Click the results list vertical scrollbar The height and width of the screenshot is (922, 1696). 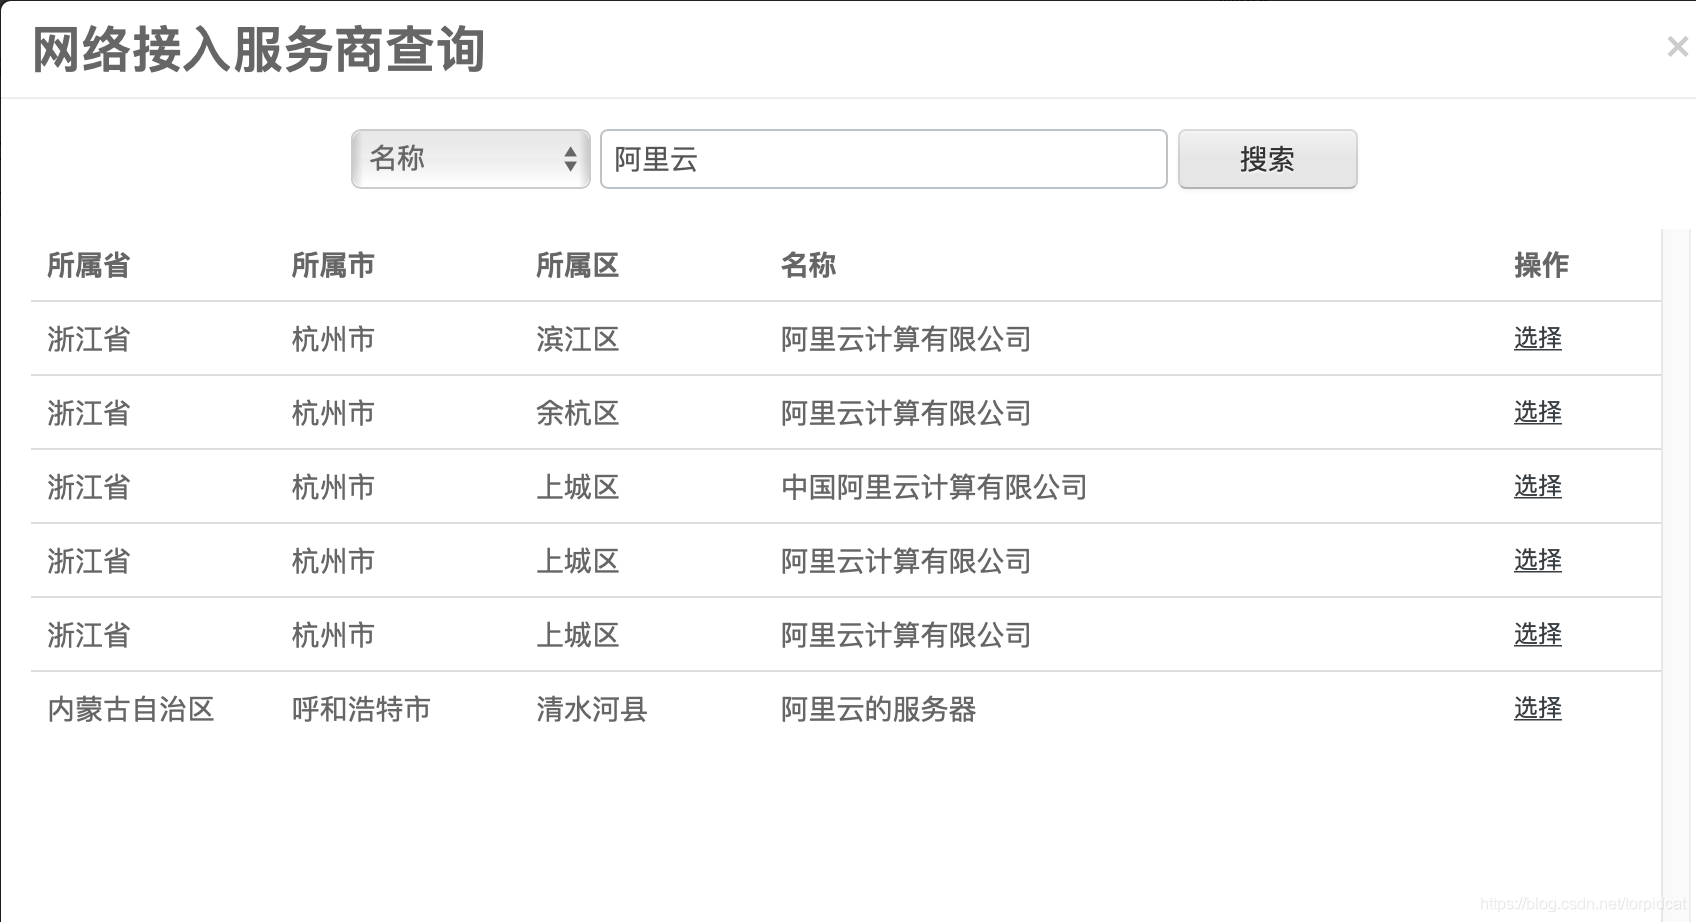[1677, 575]
